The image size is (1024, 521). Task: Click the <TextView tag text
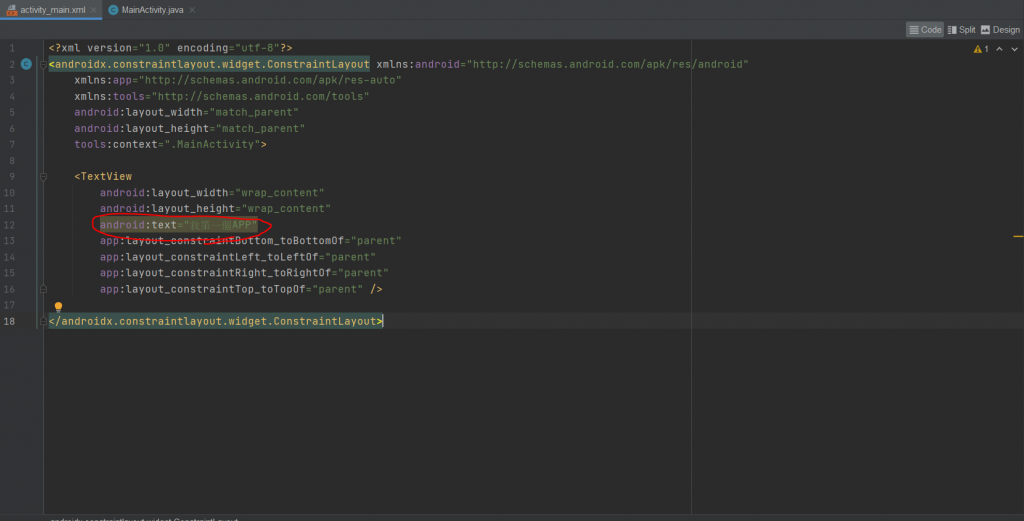pyautogui.click(x=103, y=177)
